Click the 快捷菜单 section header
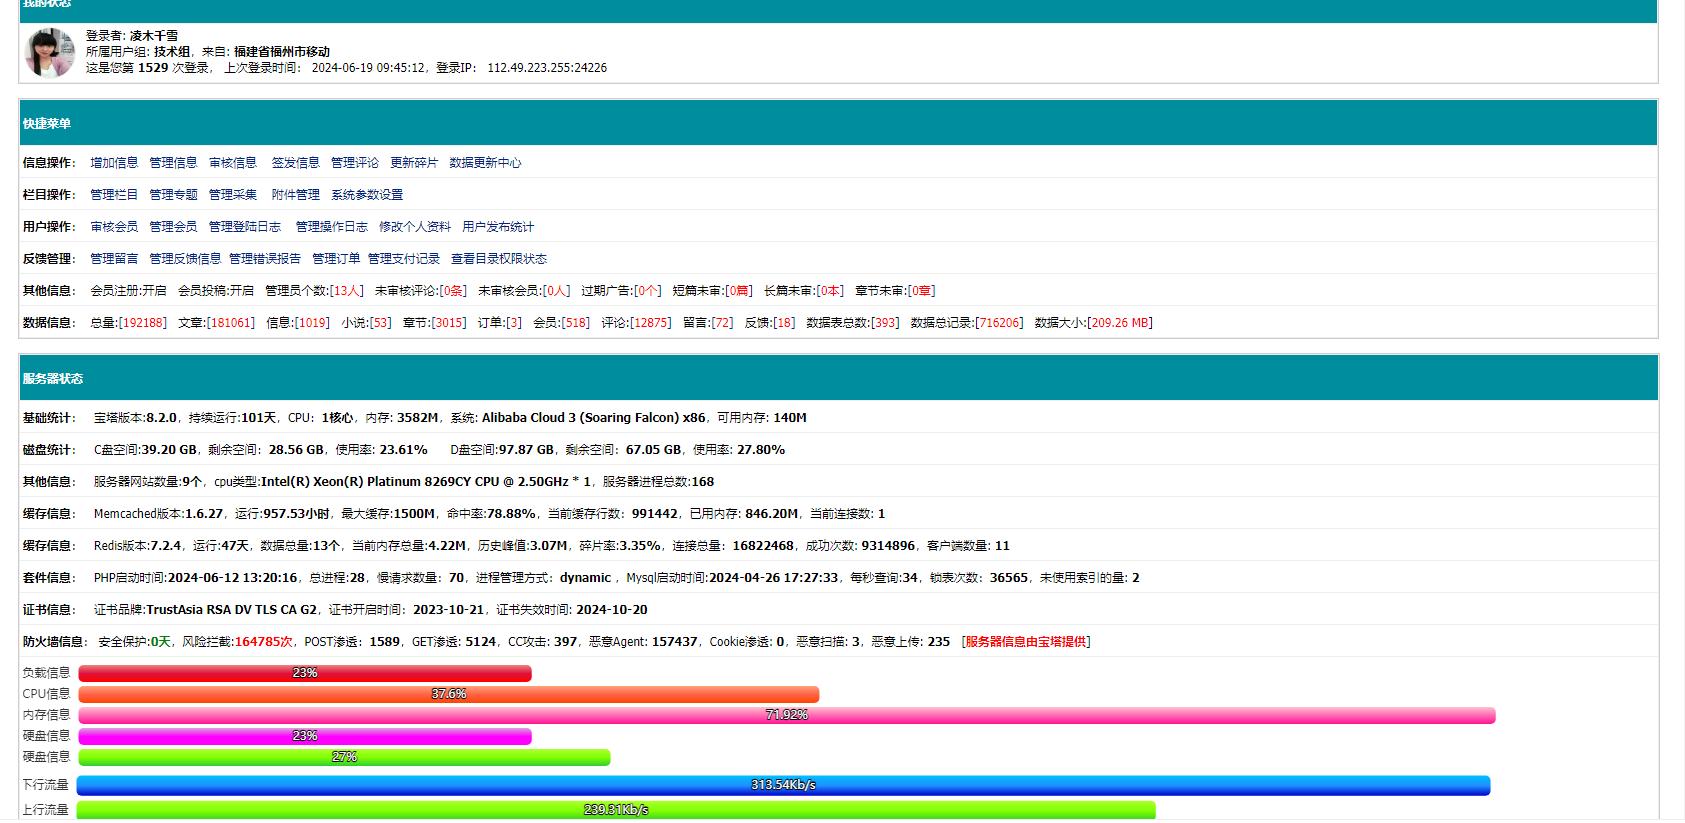 tap(838, 123)
